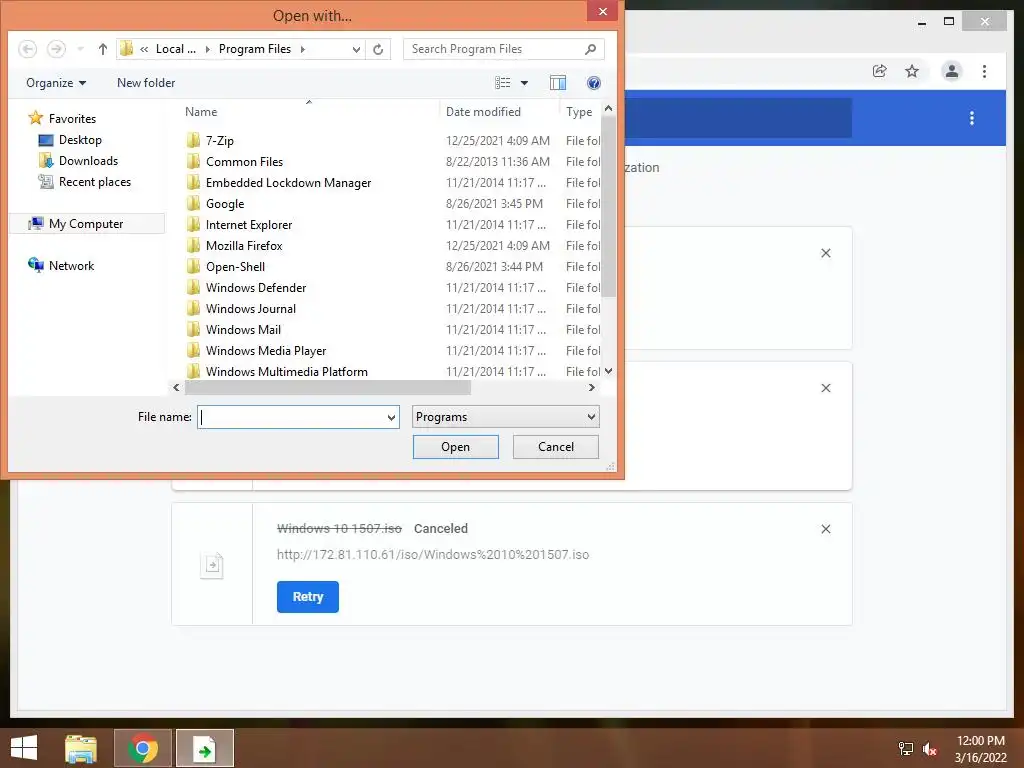Open the Windows Start button
Viewport: 1024px width, 768px height.
point(24,748)
